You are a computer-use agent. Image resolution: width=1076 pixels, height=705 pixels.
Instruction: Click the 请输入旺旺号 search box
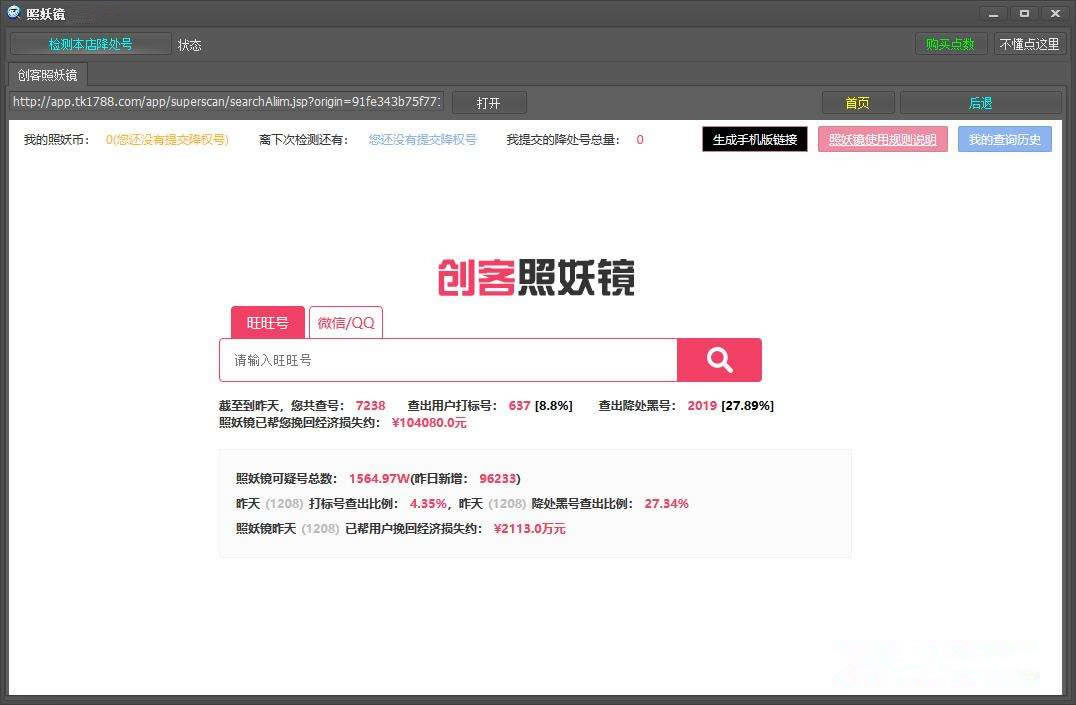447,359
